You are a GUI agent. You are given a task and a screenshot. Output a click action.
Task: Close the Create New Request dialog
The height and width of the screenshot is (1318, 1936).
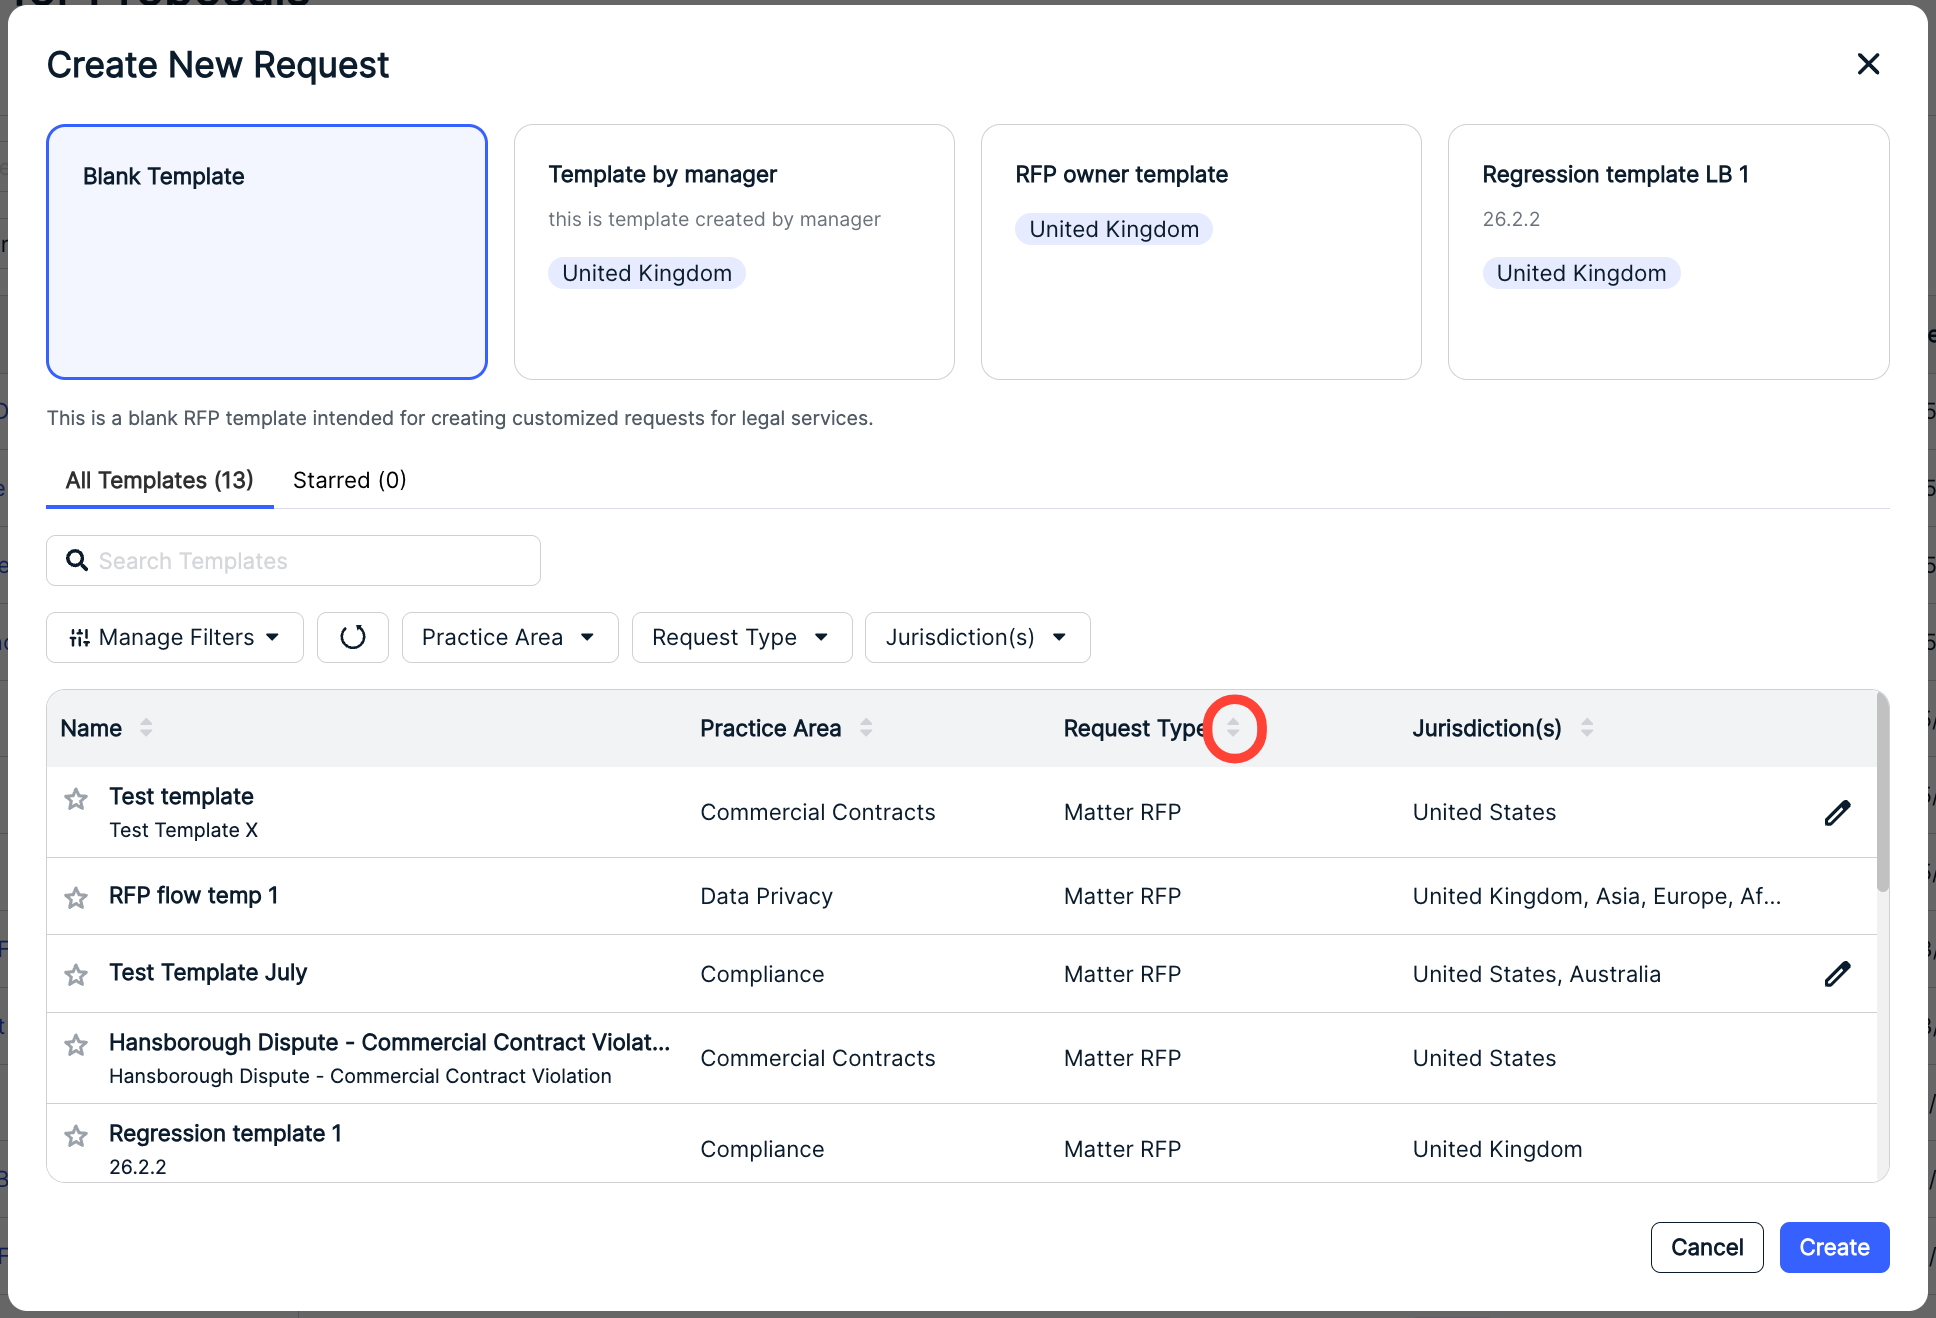[x=1868, y=64]
